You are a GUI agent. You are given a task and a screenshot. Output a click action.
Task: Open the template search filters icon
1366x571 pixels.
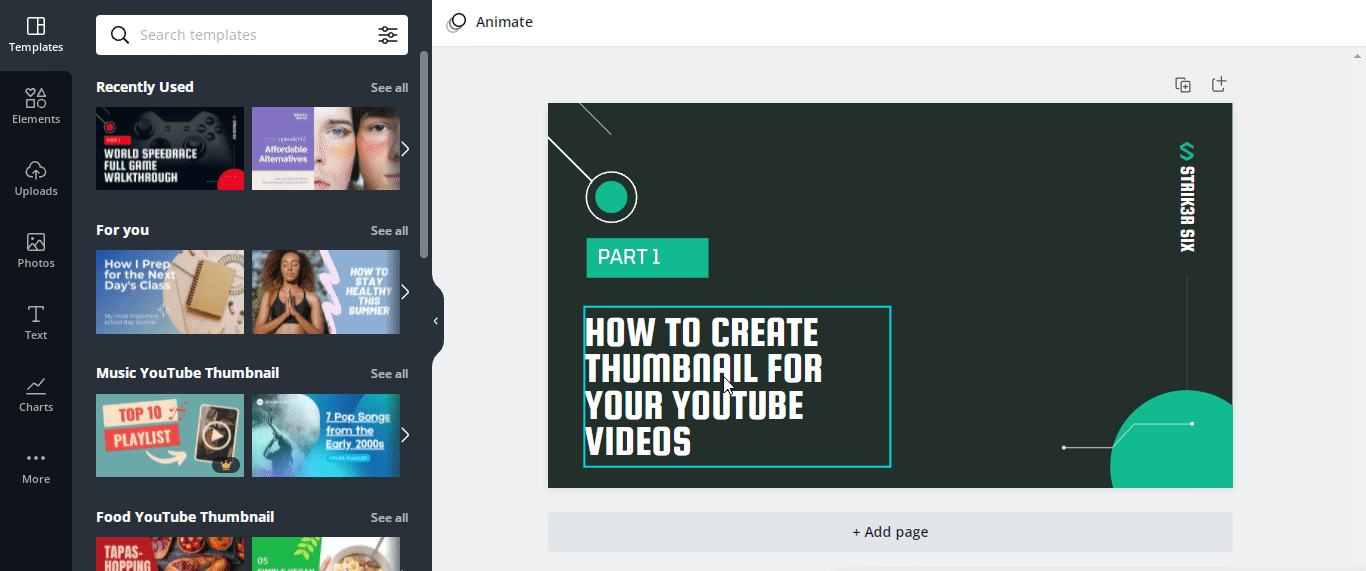click(388, 35)
